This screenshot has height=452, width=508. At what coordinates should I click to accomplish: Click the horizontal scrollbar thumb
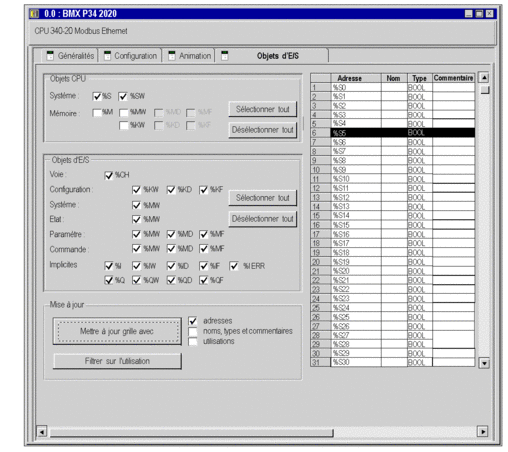click(x=191, y=433)
